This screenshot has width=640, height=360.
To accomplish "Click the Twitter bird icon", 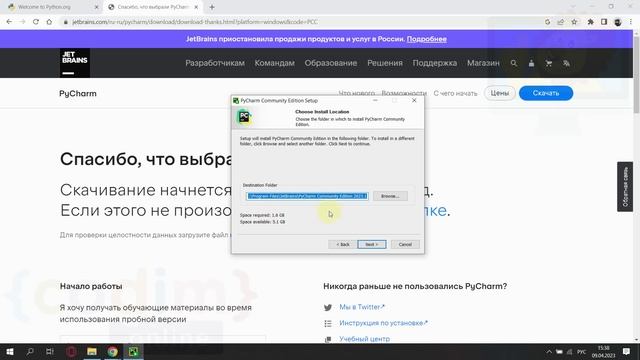I will (328, 307).
